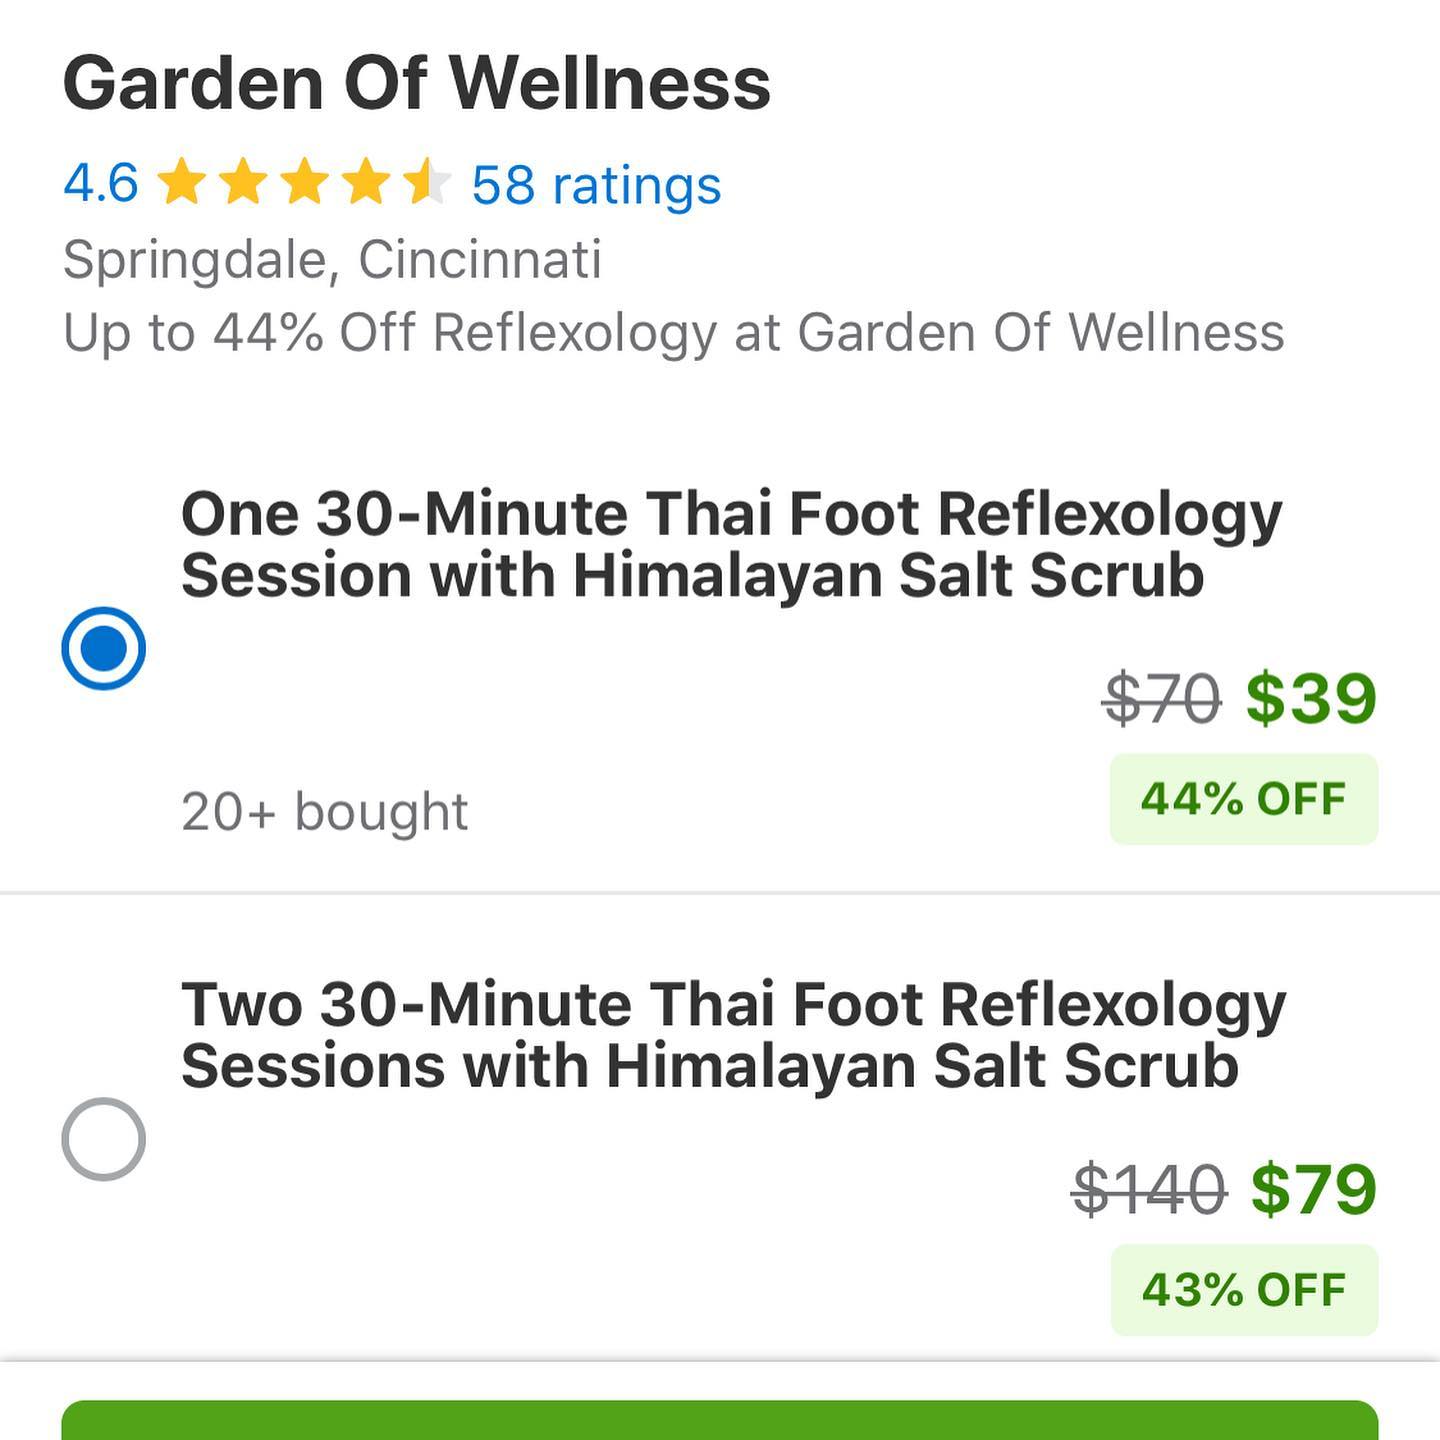Screen dimensions: 1440x1440
Task: Tap the $79 discounted price
Action: (x=1313, y=1189)
